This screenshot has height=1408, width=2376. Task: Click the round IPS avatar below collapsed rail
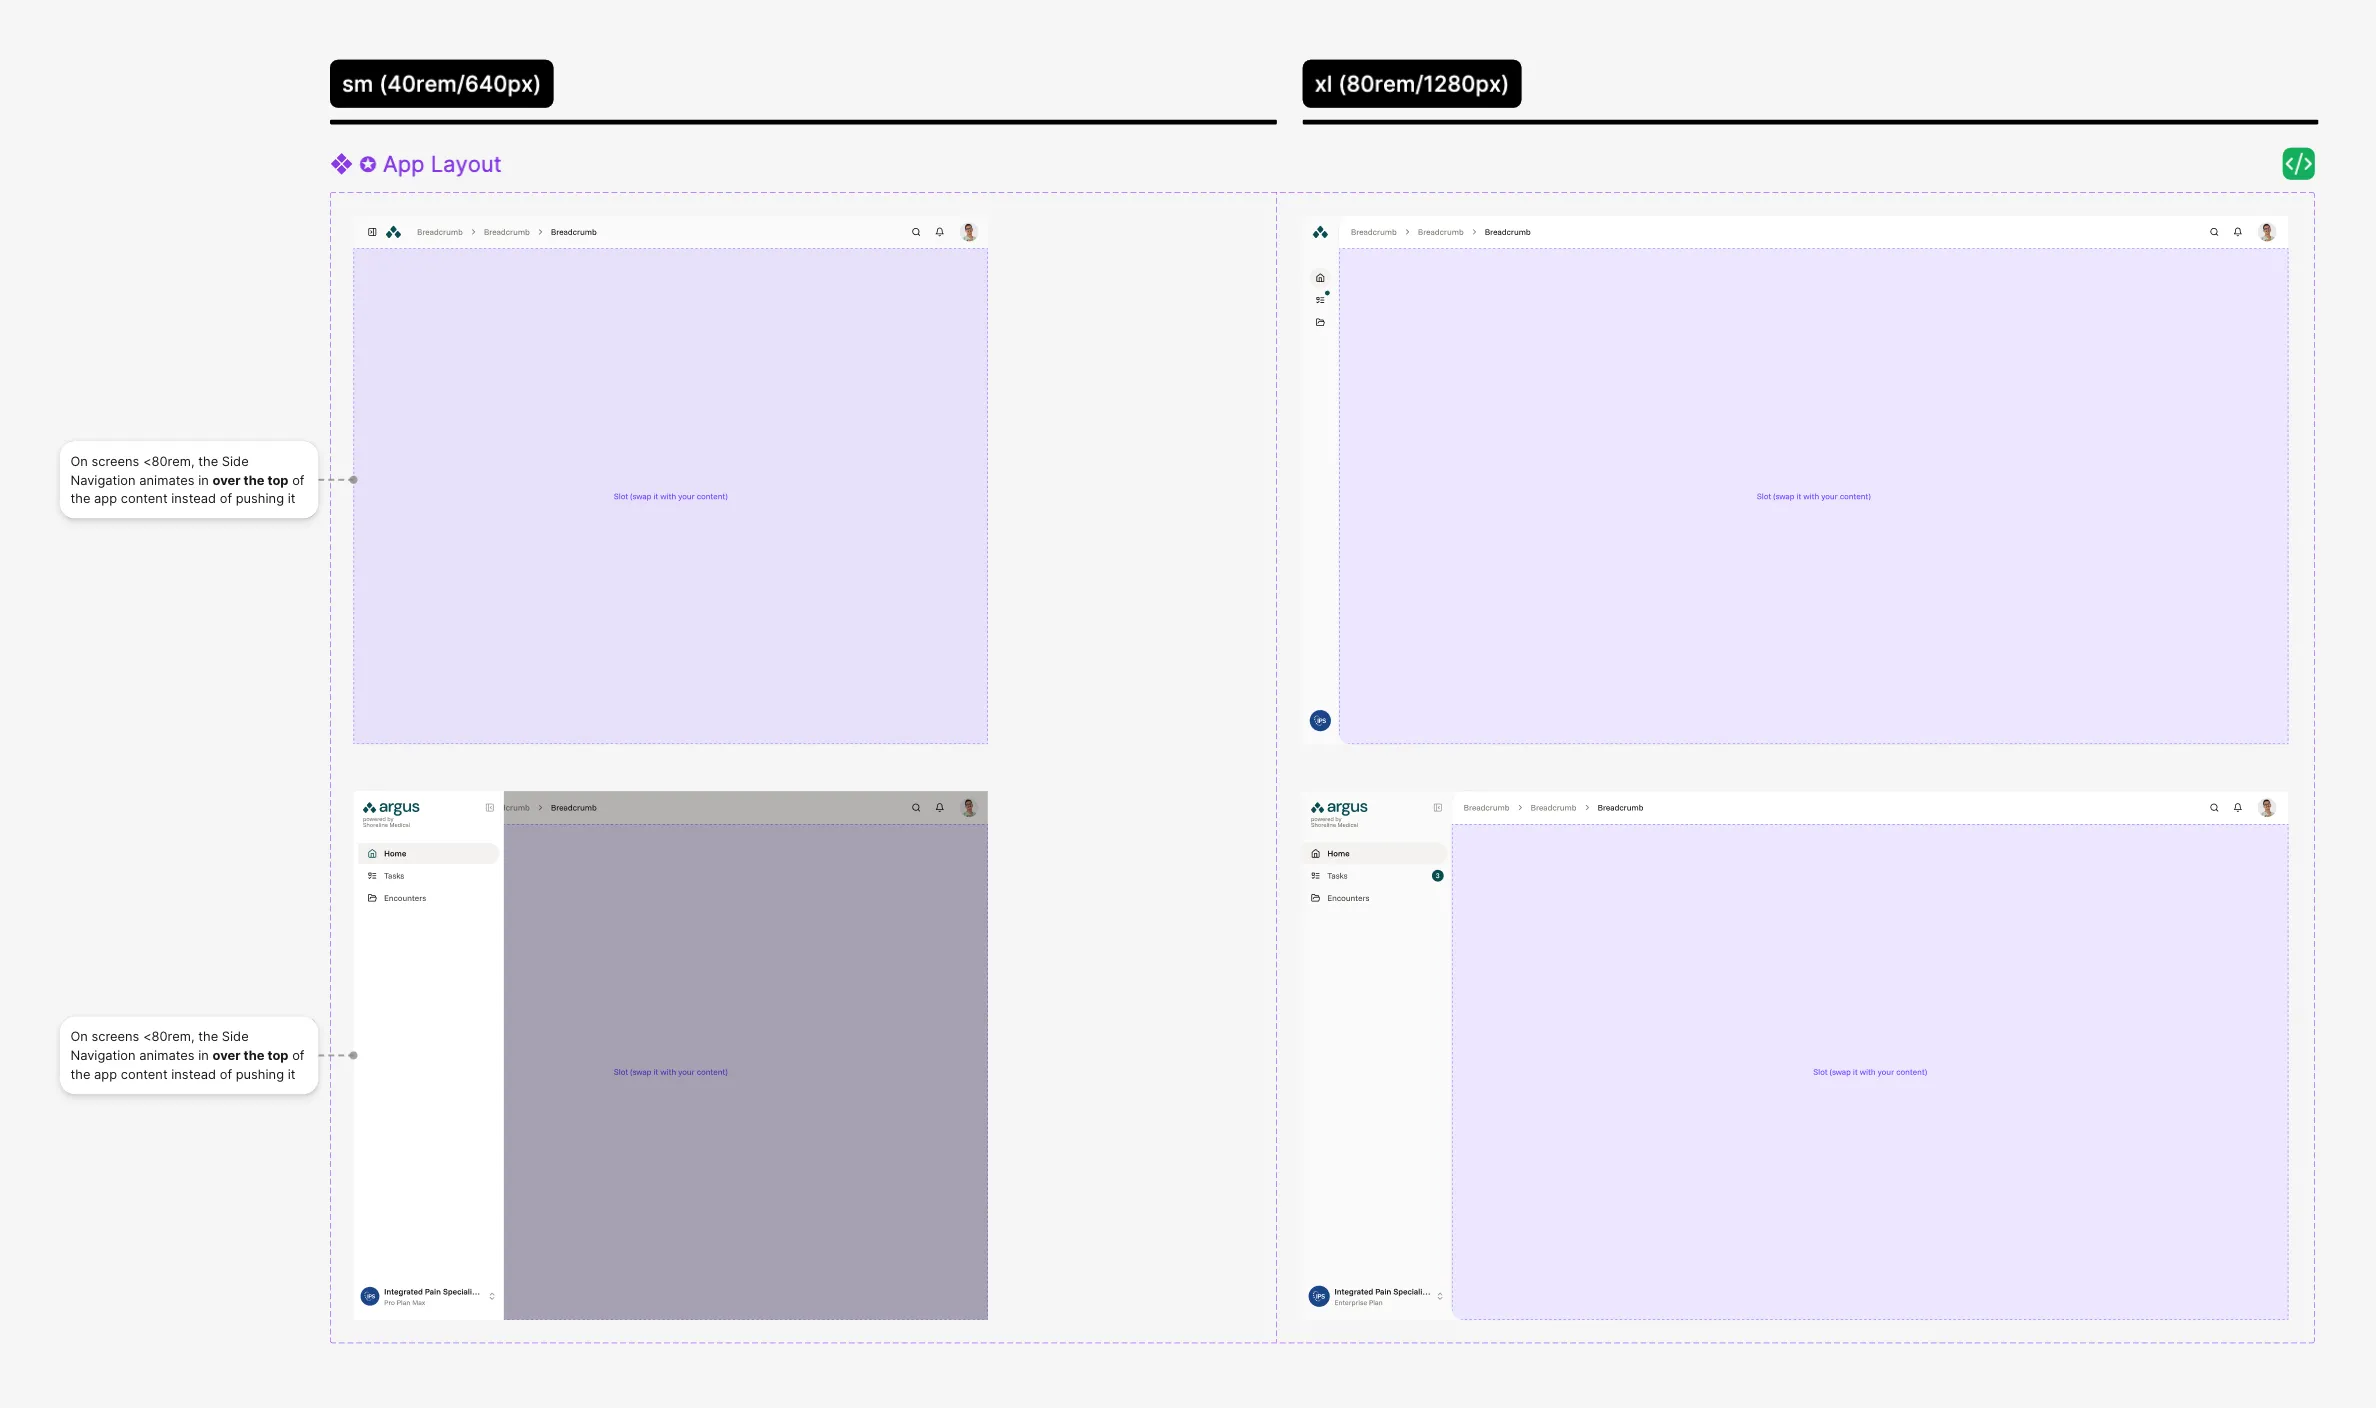pyautogui.click(x=1320, y=720)
